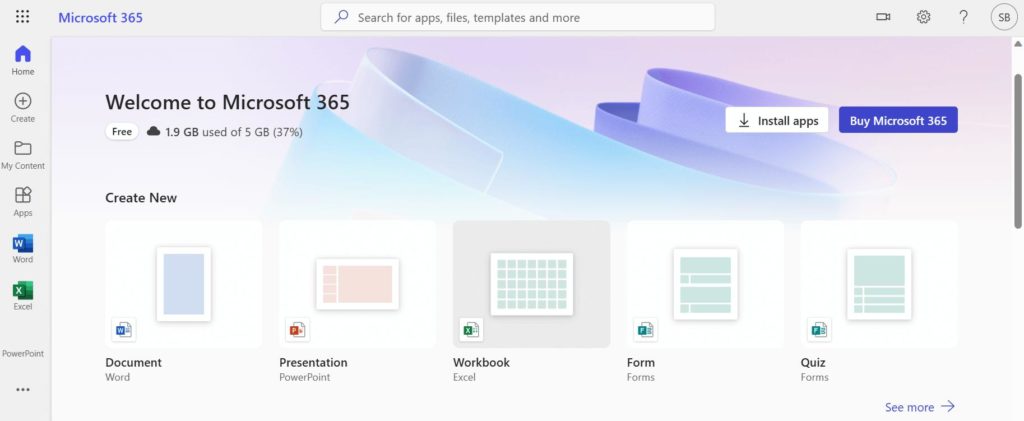Click the Forms badge on Quiz card

pyautogui.click(x=819, y=330)
